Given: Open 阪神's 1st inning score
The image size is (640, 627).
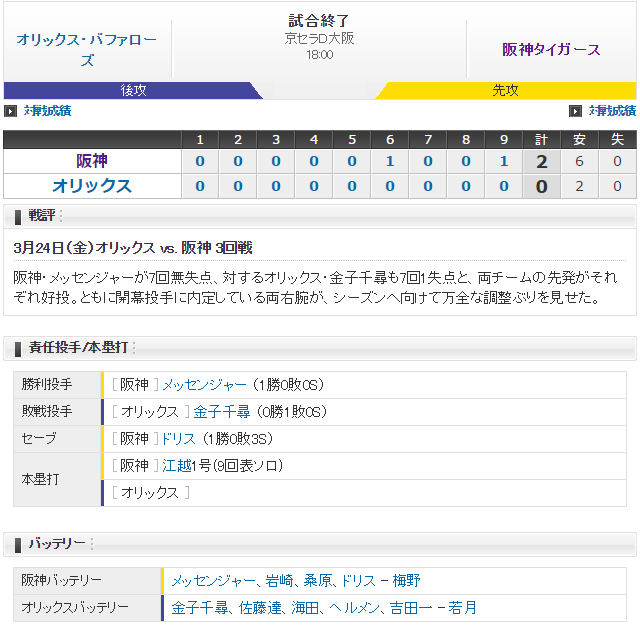Looking at the screenshot, I should tap(200, 161).
